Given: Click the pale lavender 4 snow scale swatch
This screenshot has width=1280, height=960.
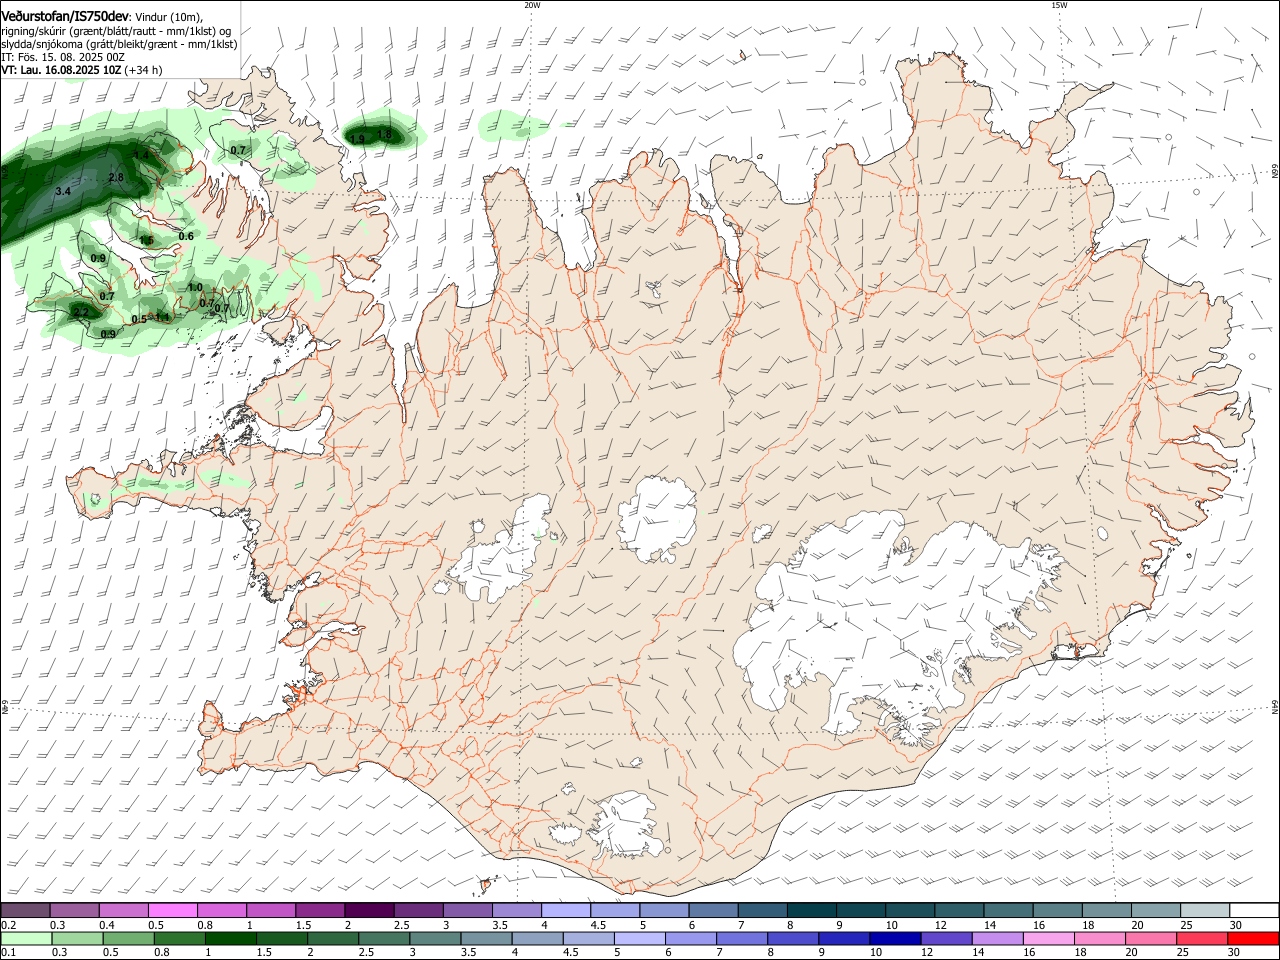Looking at the screenshot, I should pos(566,910).
